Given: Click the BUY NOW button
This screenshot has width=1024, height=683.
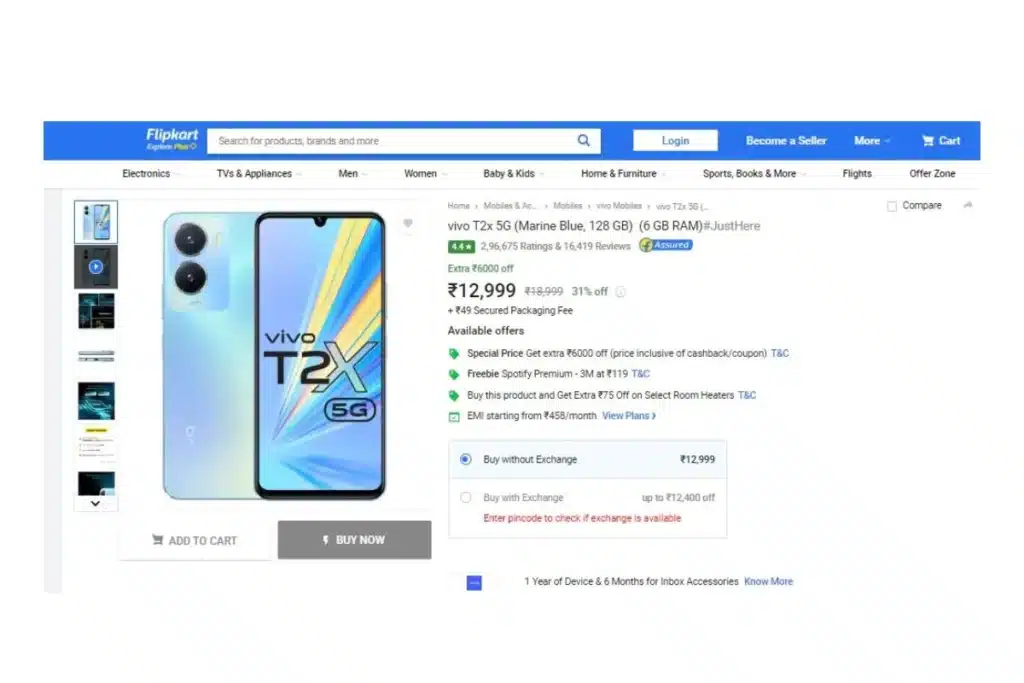Looking at the screenshot, I should point(354,540).
